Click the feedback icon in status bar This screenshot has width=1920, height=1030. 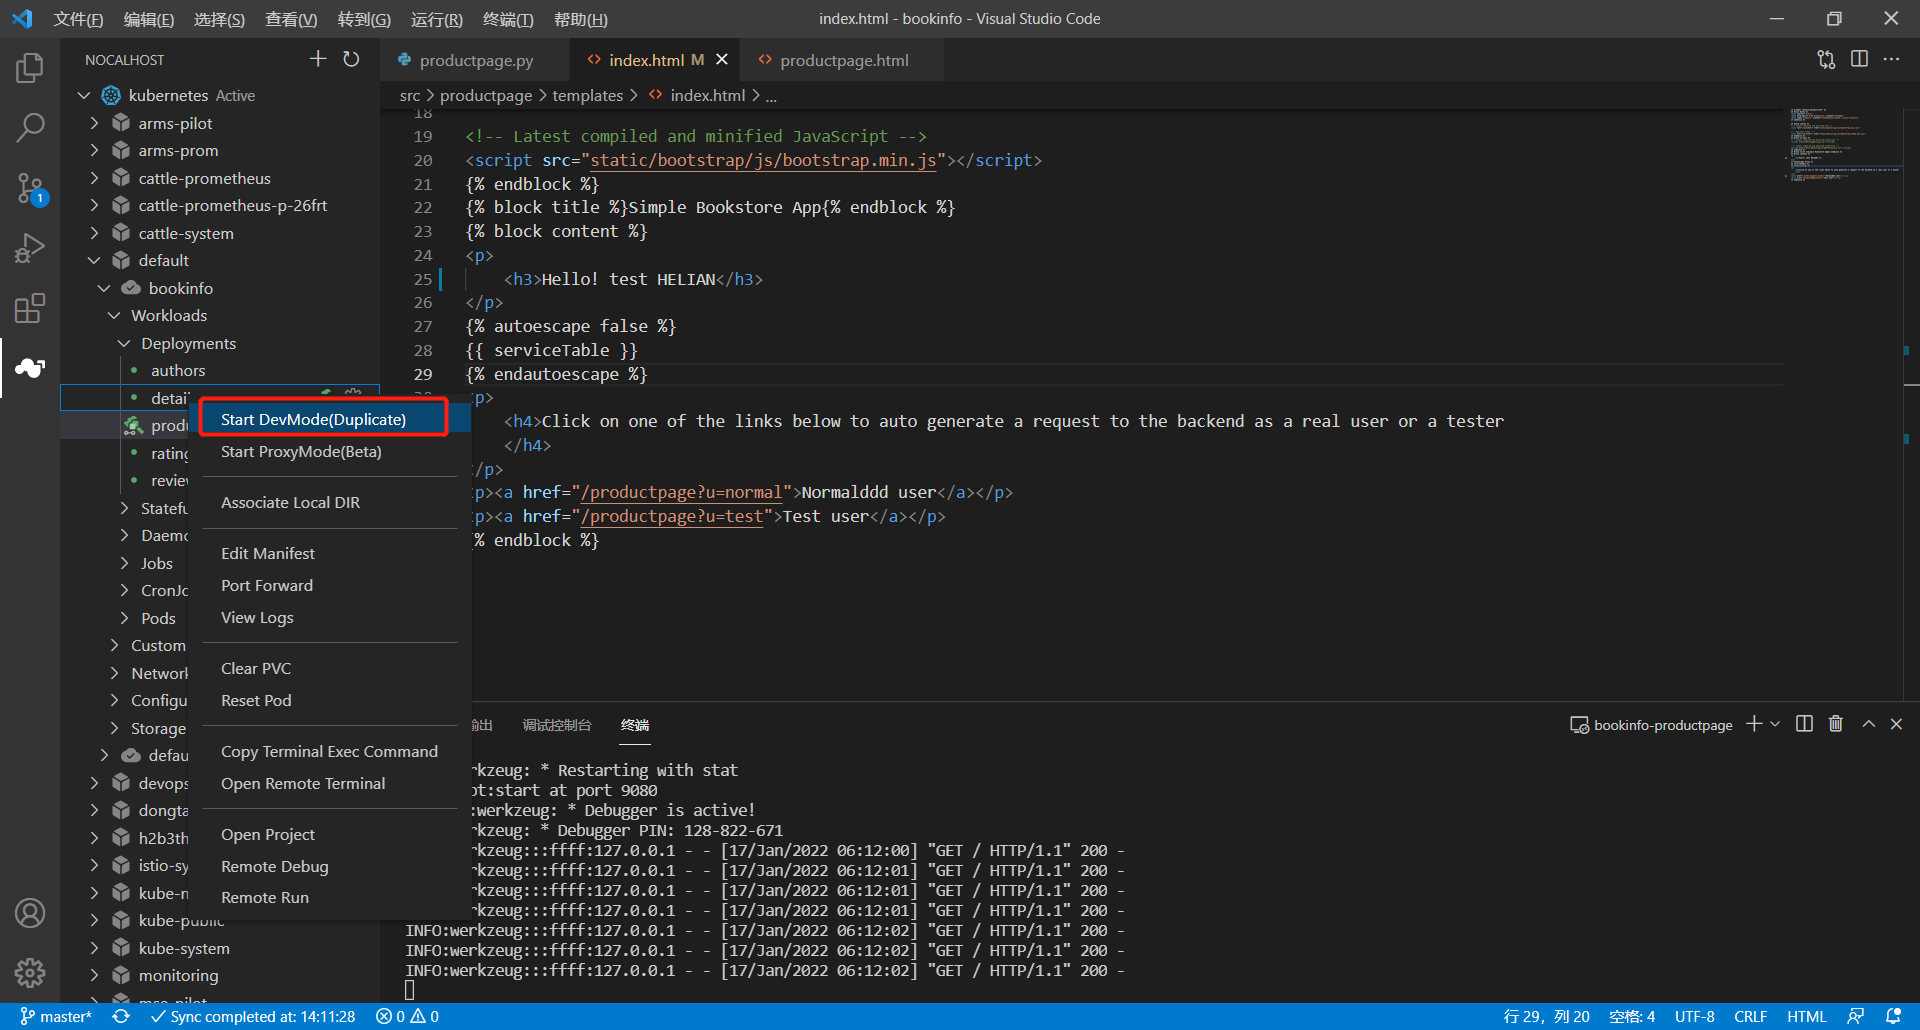tap(1856, 1016)
